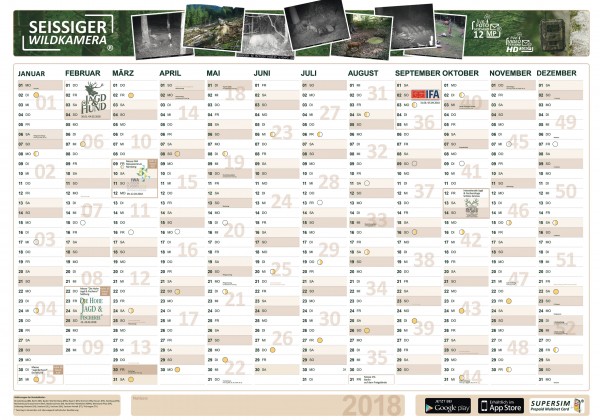Screen dimensions: 600x420
Task: Select the night wild boar photo
Action: click(x=317, y=25)
